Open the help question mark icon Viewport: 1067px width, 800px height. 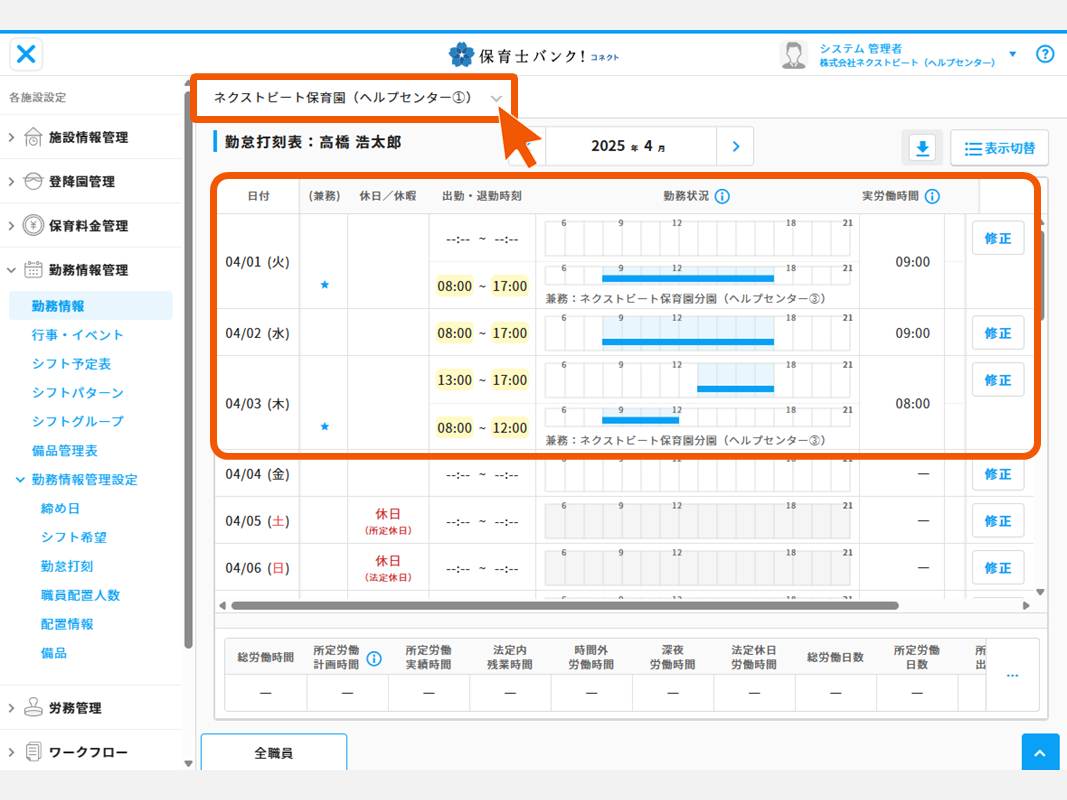(x=1045, y=54)
